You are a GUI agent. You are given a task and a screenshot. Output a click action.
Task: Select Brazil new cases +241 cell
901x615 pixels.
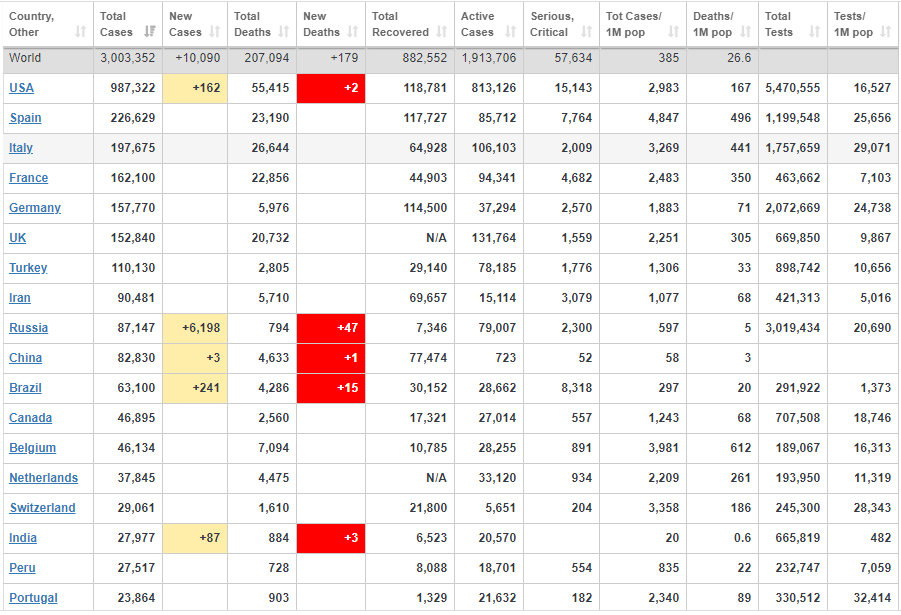tap(195, 387)
